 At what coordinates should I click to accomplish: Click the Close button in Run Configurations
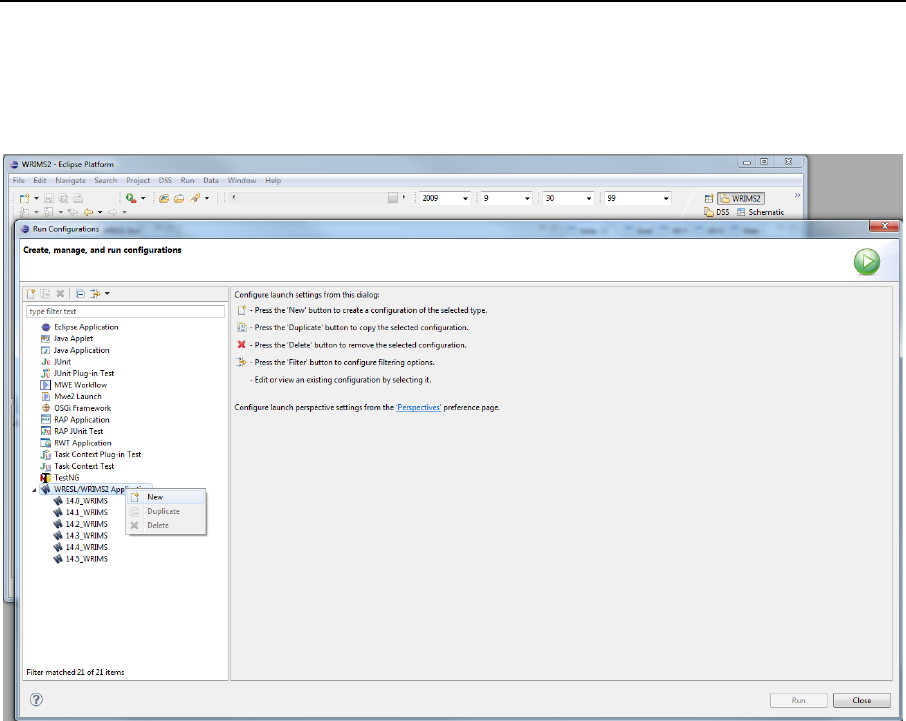coord(862,700)
